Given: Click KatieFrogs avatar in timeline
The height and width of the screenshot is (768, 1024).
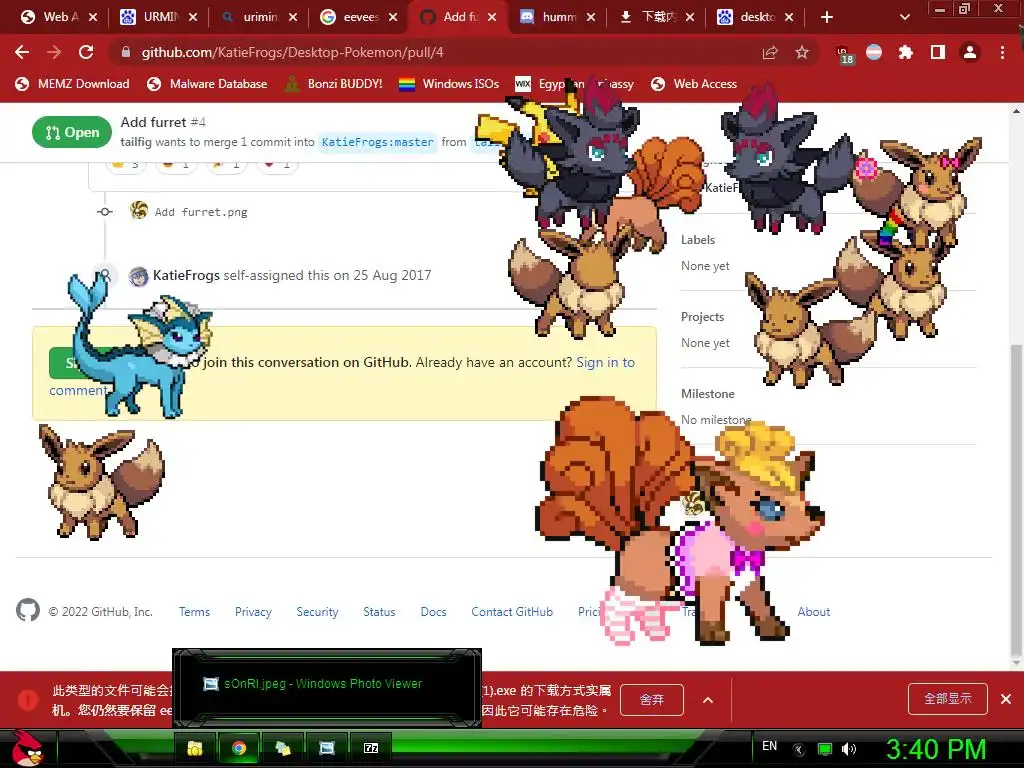Looking at the screenshot, I should pyautogui.click(x=138, y=277).
